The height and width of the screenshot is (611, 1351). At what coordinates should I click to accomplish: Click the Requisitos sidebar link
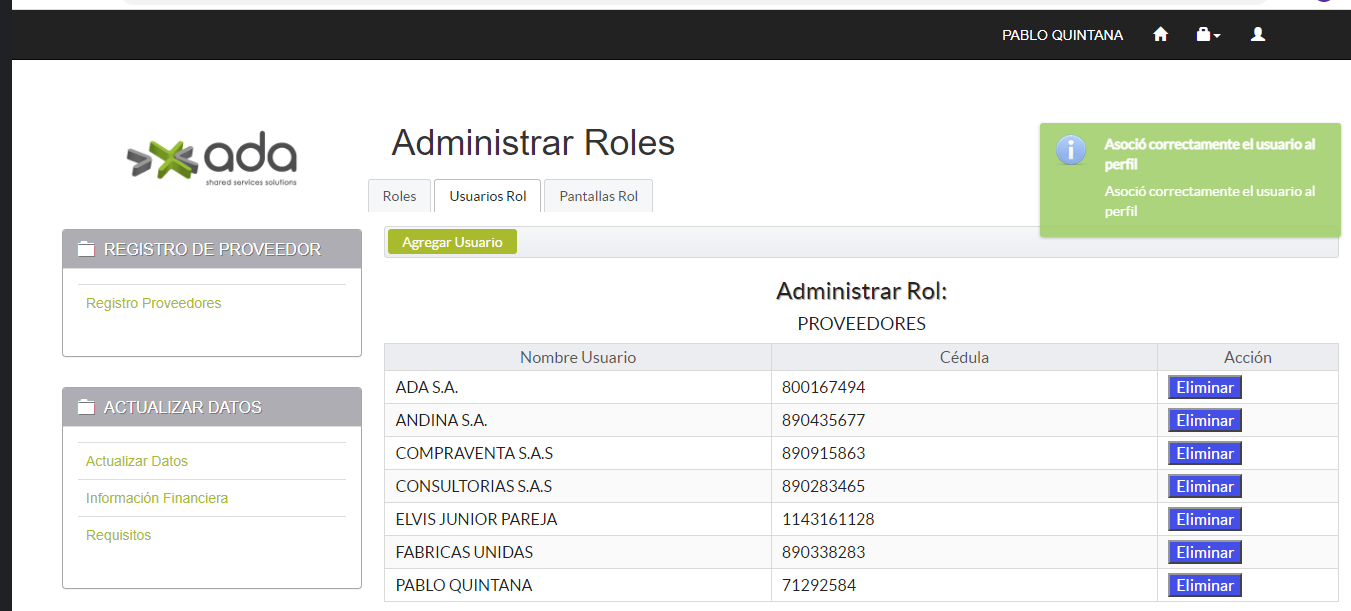(118, 535)
